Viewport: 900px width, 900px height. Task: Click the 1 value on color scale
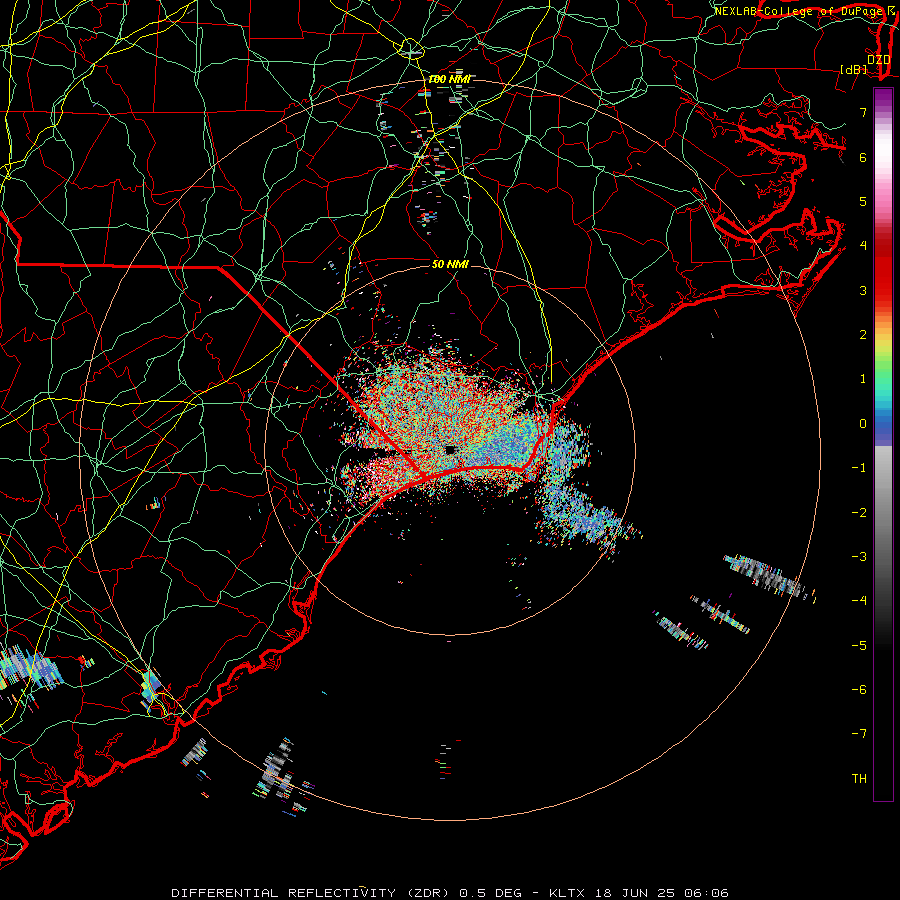(863, 379)
